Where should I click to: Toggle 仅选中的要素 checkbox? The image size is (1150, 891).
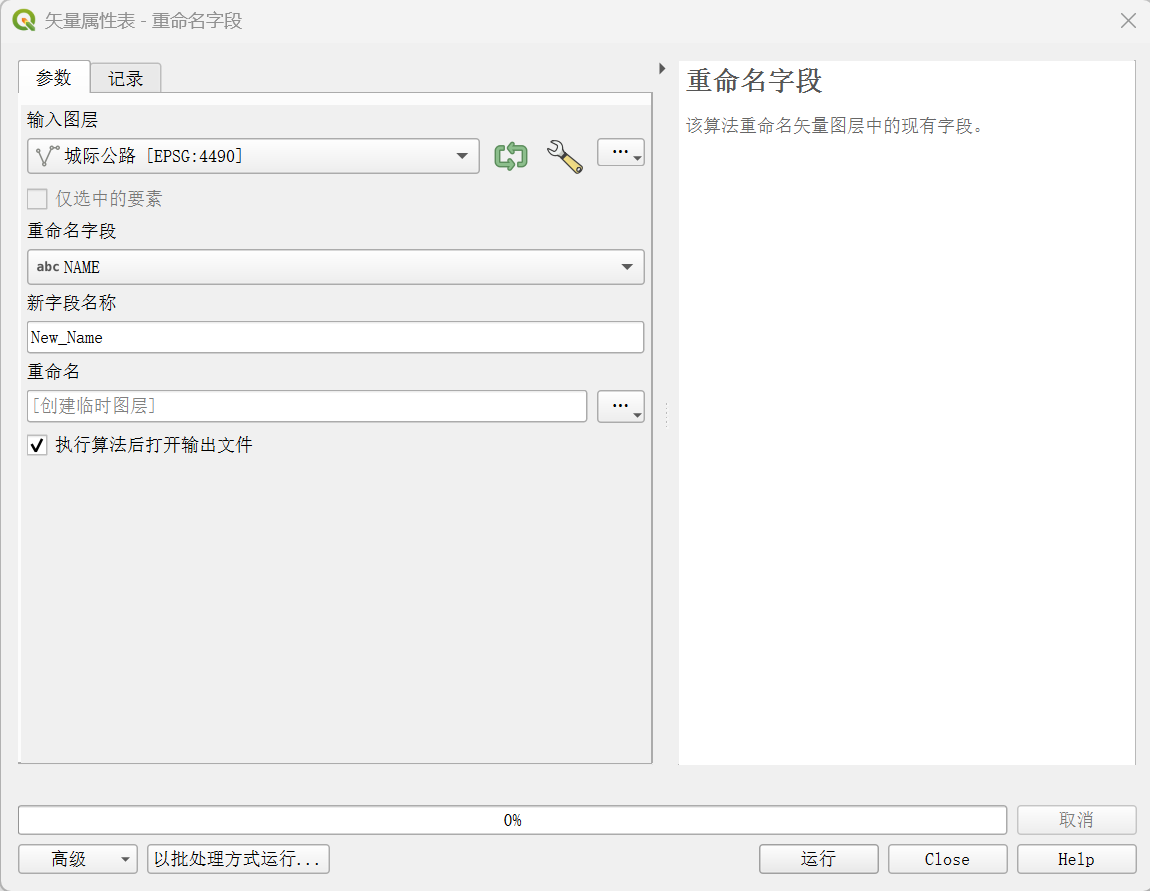37,199
